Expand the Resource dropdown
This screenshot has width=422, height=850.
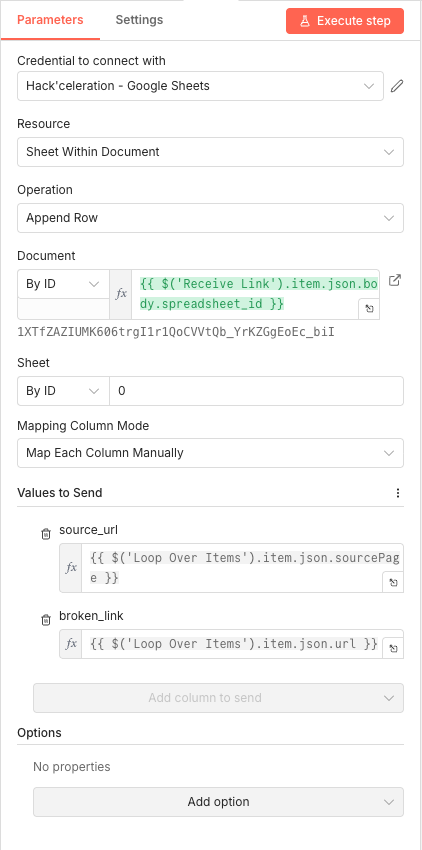(x=210, y=152)
